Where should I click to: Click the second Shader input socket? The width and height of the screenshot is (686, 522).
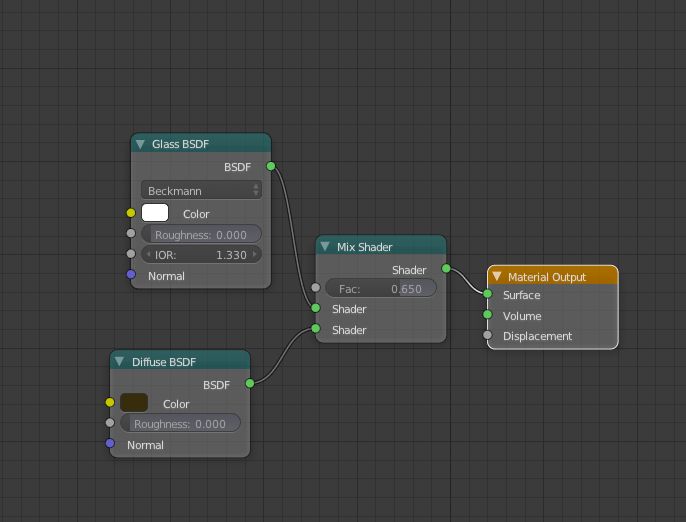tap(315, 328)
